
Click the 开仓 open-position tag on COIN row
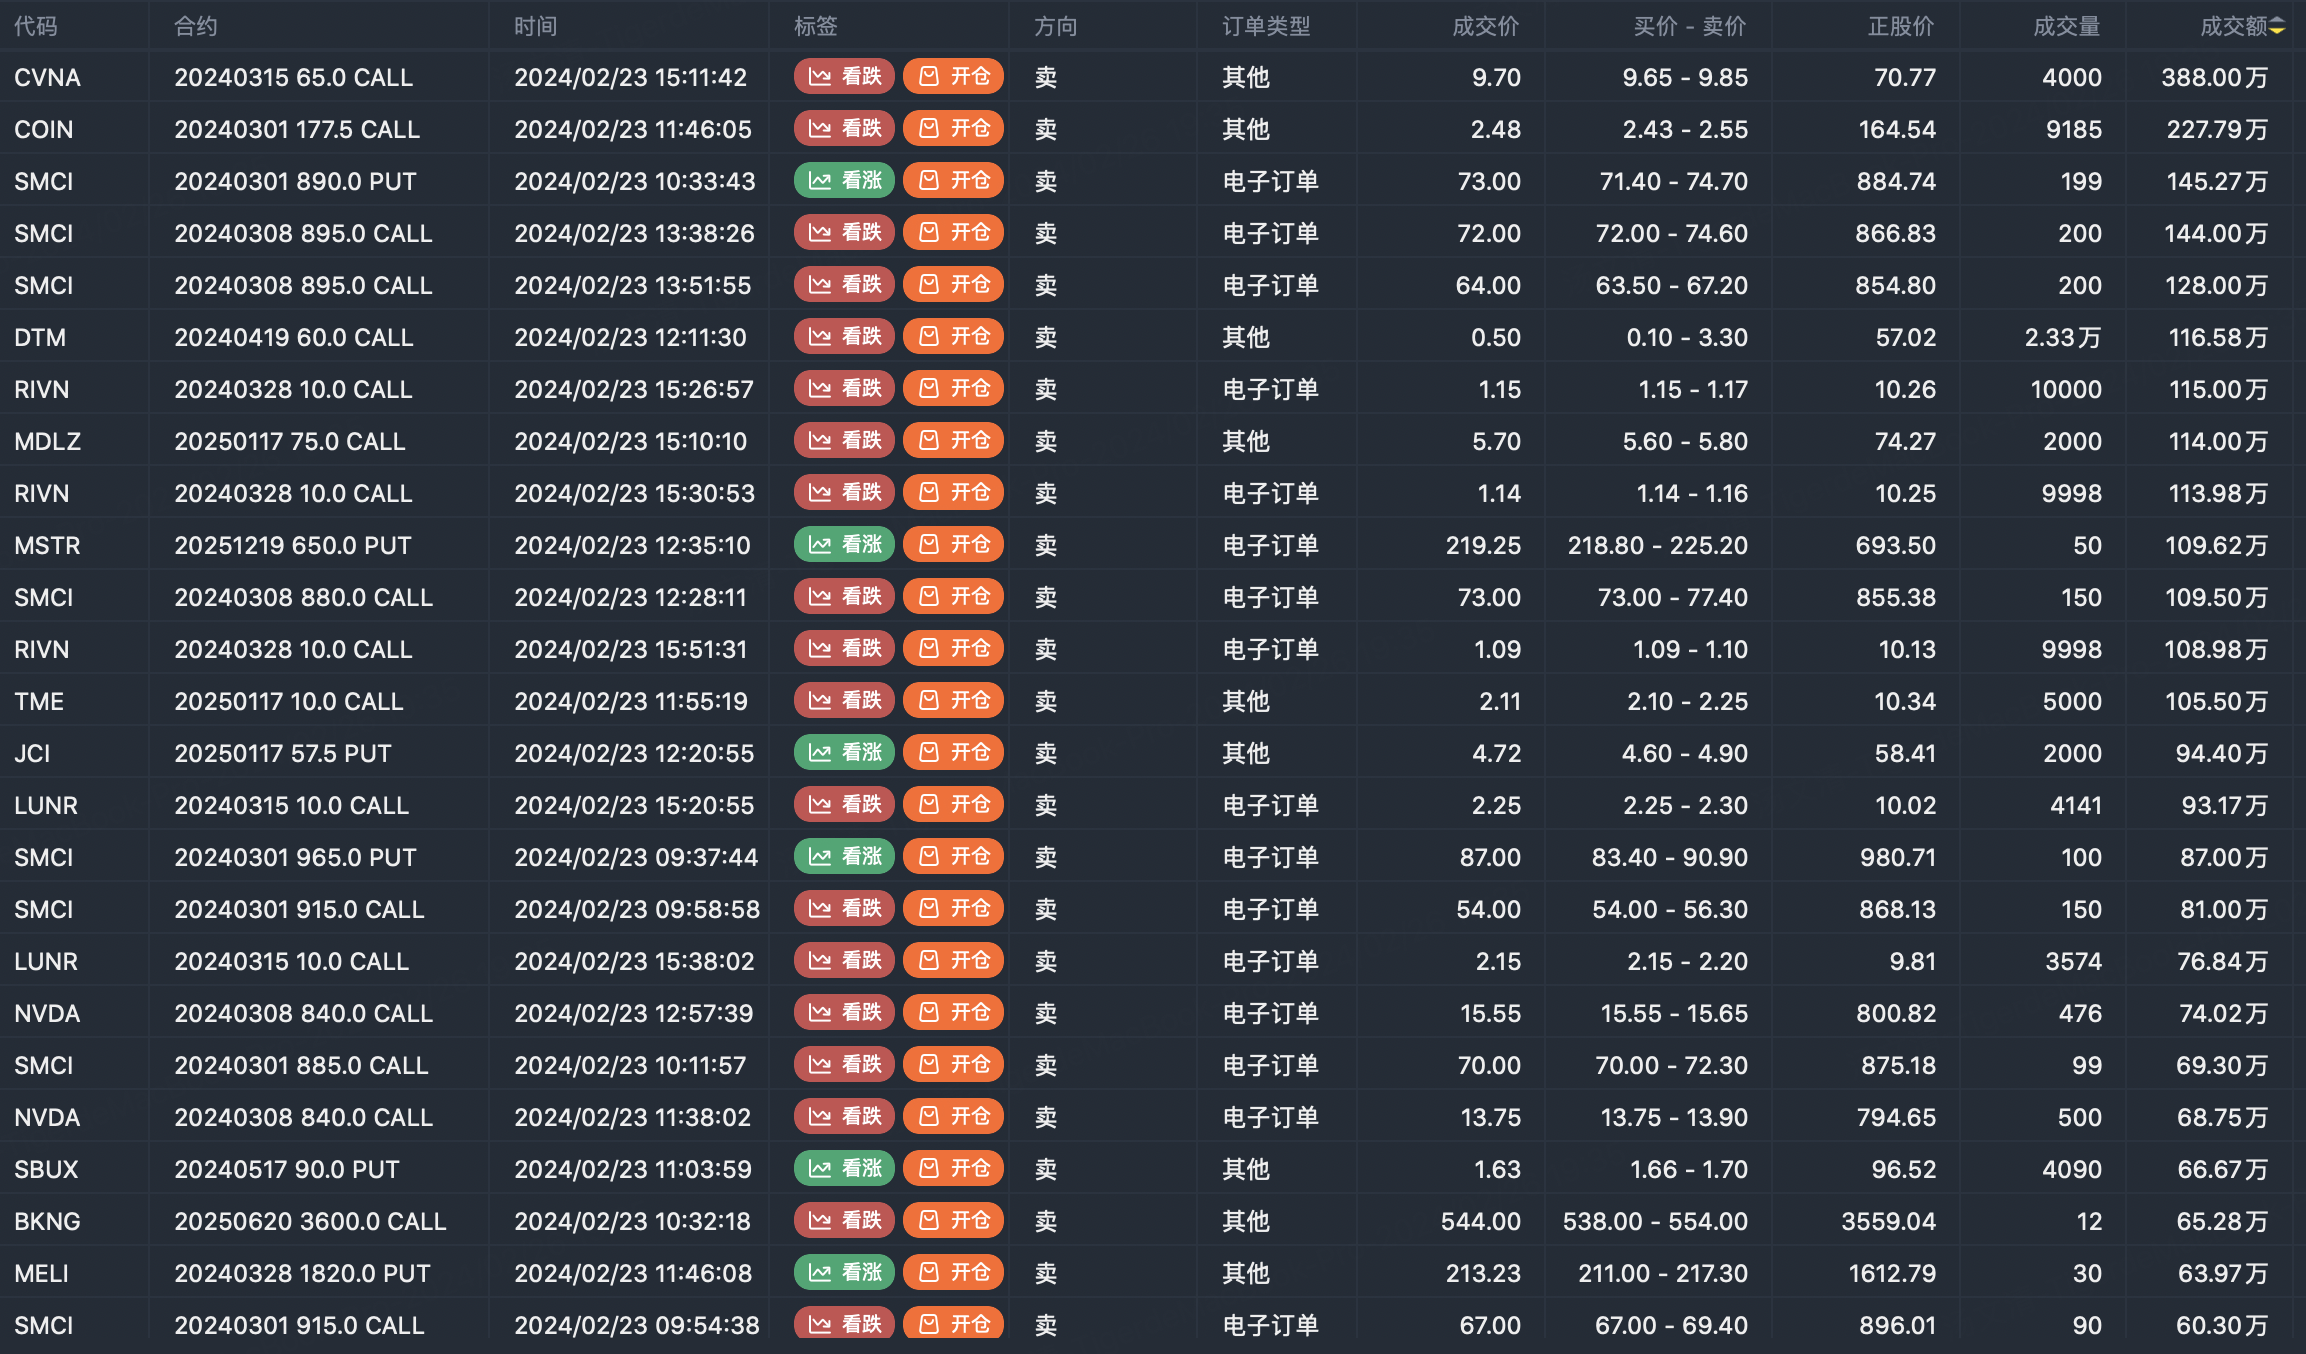point(953,129)
